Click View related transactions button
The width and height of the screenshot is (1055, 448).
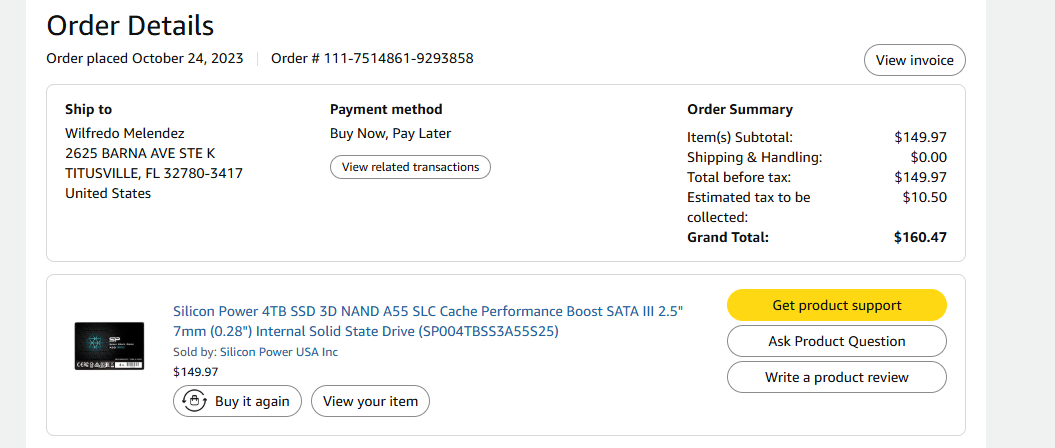pos(410,167)
